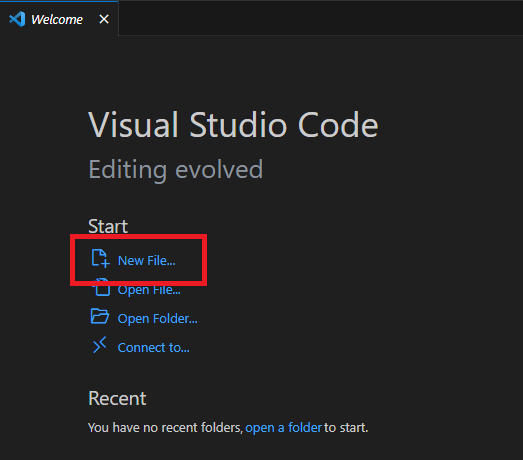Follow the 'open a folder' link

tap(284, 427)
